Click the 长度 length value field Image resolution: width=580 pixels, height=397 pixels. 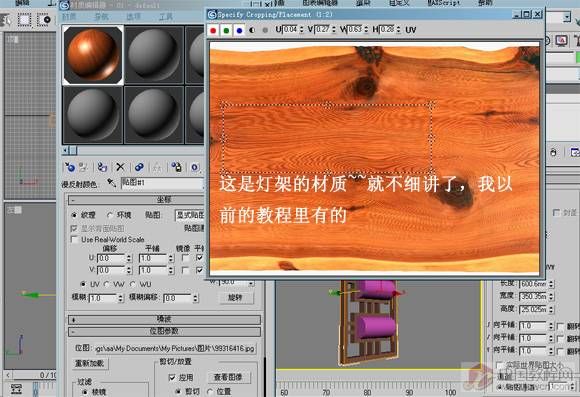tap(533, 284)
